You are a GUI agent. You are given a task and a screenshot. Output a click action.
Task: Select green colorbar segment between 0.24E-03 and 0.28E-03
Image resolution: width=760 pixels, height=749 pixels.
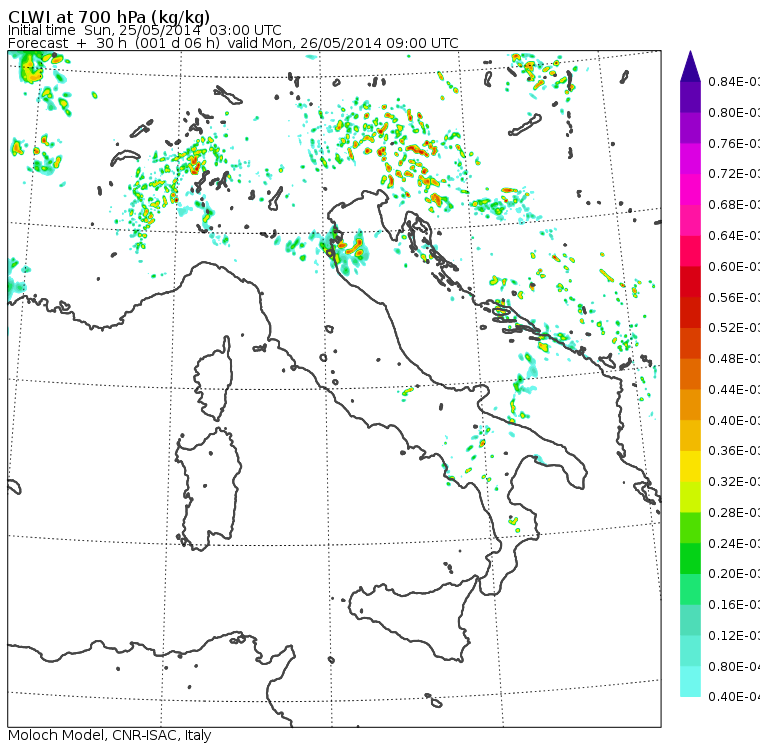tap(690, 527)
